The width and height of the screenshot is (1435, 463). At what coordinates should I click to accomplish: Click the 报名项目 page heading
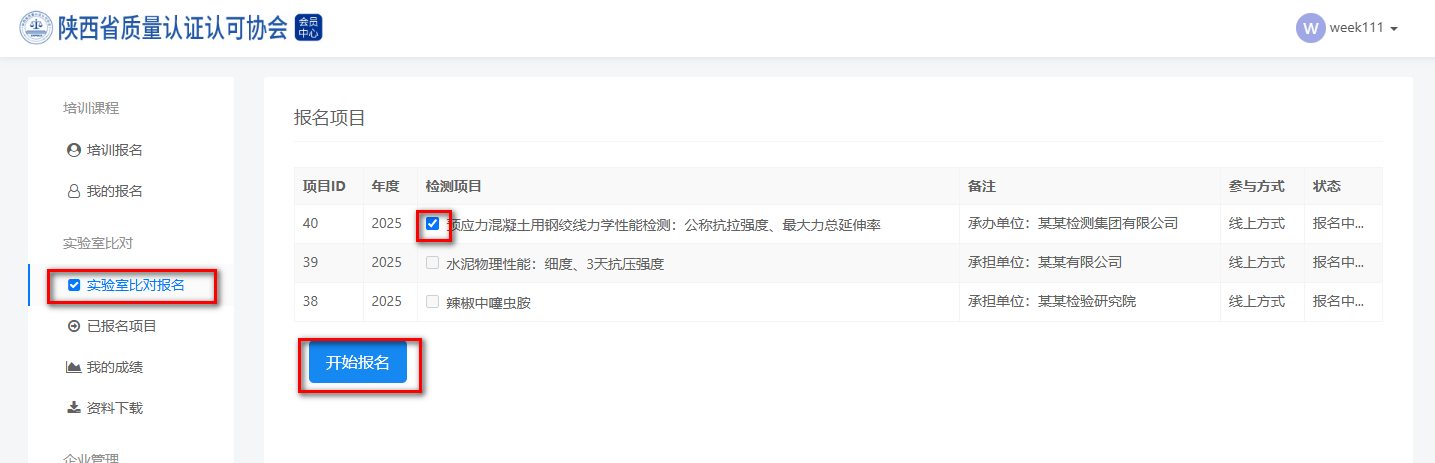pos(330,118)
